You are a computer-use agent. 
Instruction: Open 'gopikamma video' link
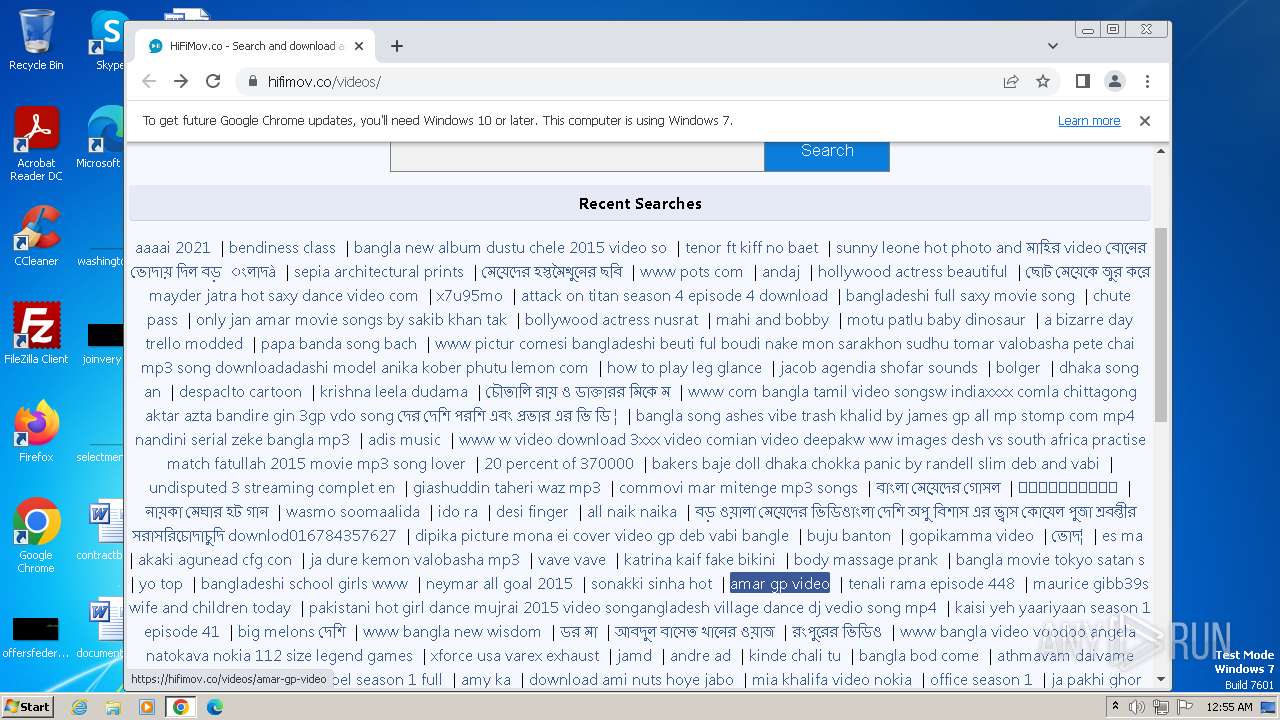point(971,536)
